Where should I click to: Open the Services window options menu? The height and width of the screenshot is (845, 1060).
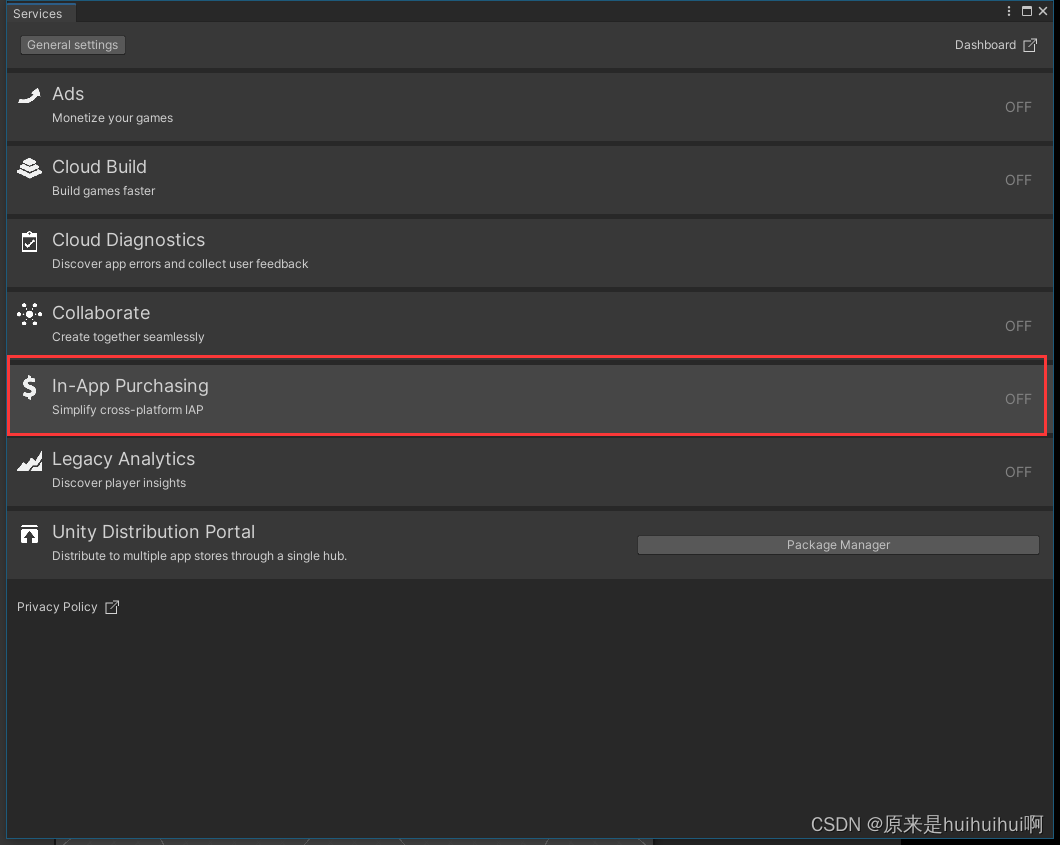1008,11
